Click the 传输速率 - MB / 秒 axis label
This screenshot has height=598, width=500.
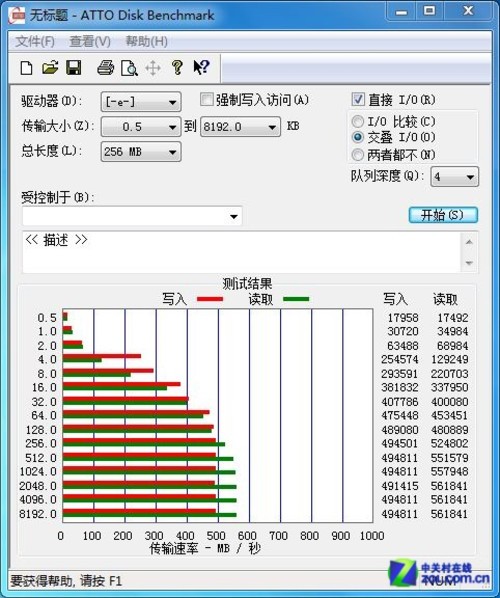pos(205,548)
